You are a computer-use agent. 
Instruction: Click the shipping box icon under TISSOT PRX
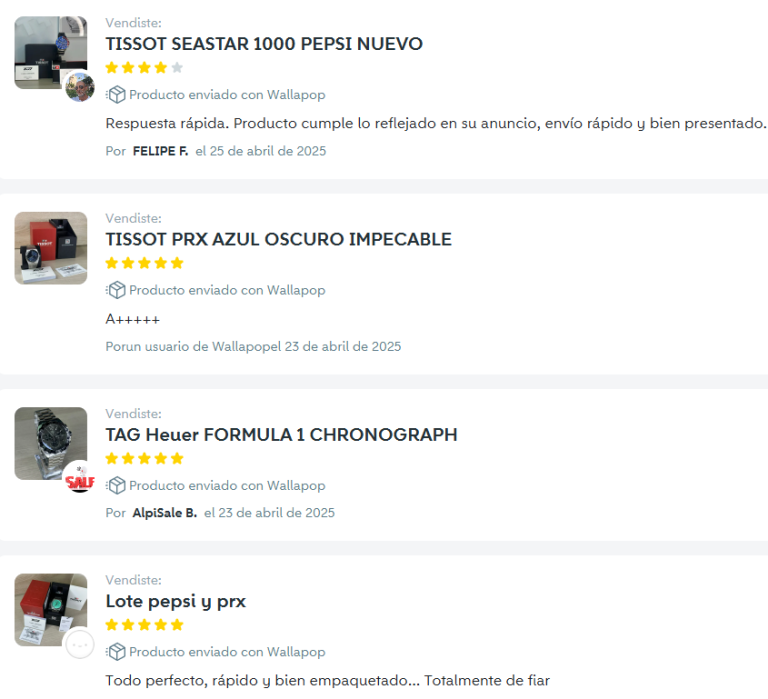(x=116, y=290)
